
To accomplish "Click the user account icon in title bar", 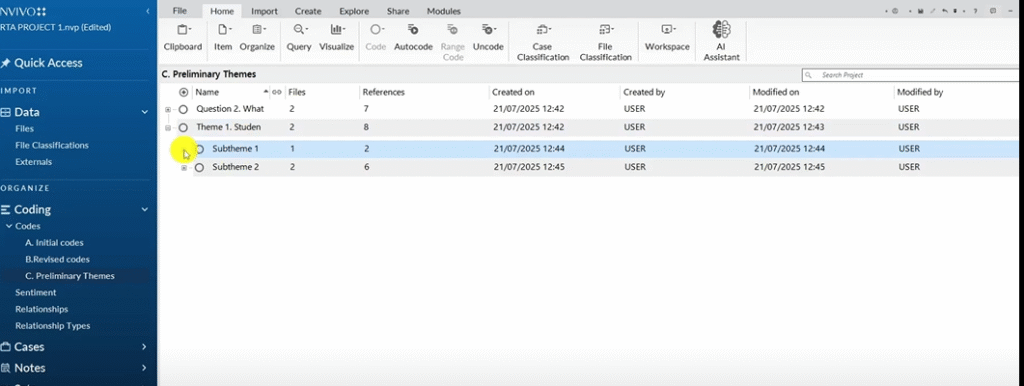I will (895, 11).
